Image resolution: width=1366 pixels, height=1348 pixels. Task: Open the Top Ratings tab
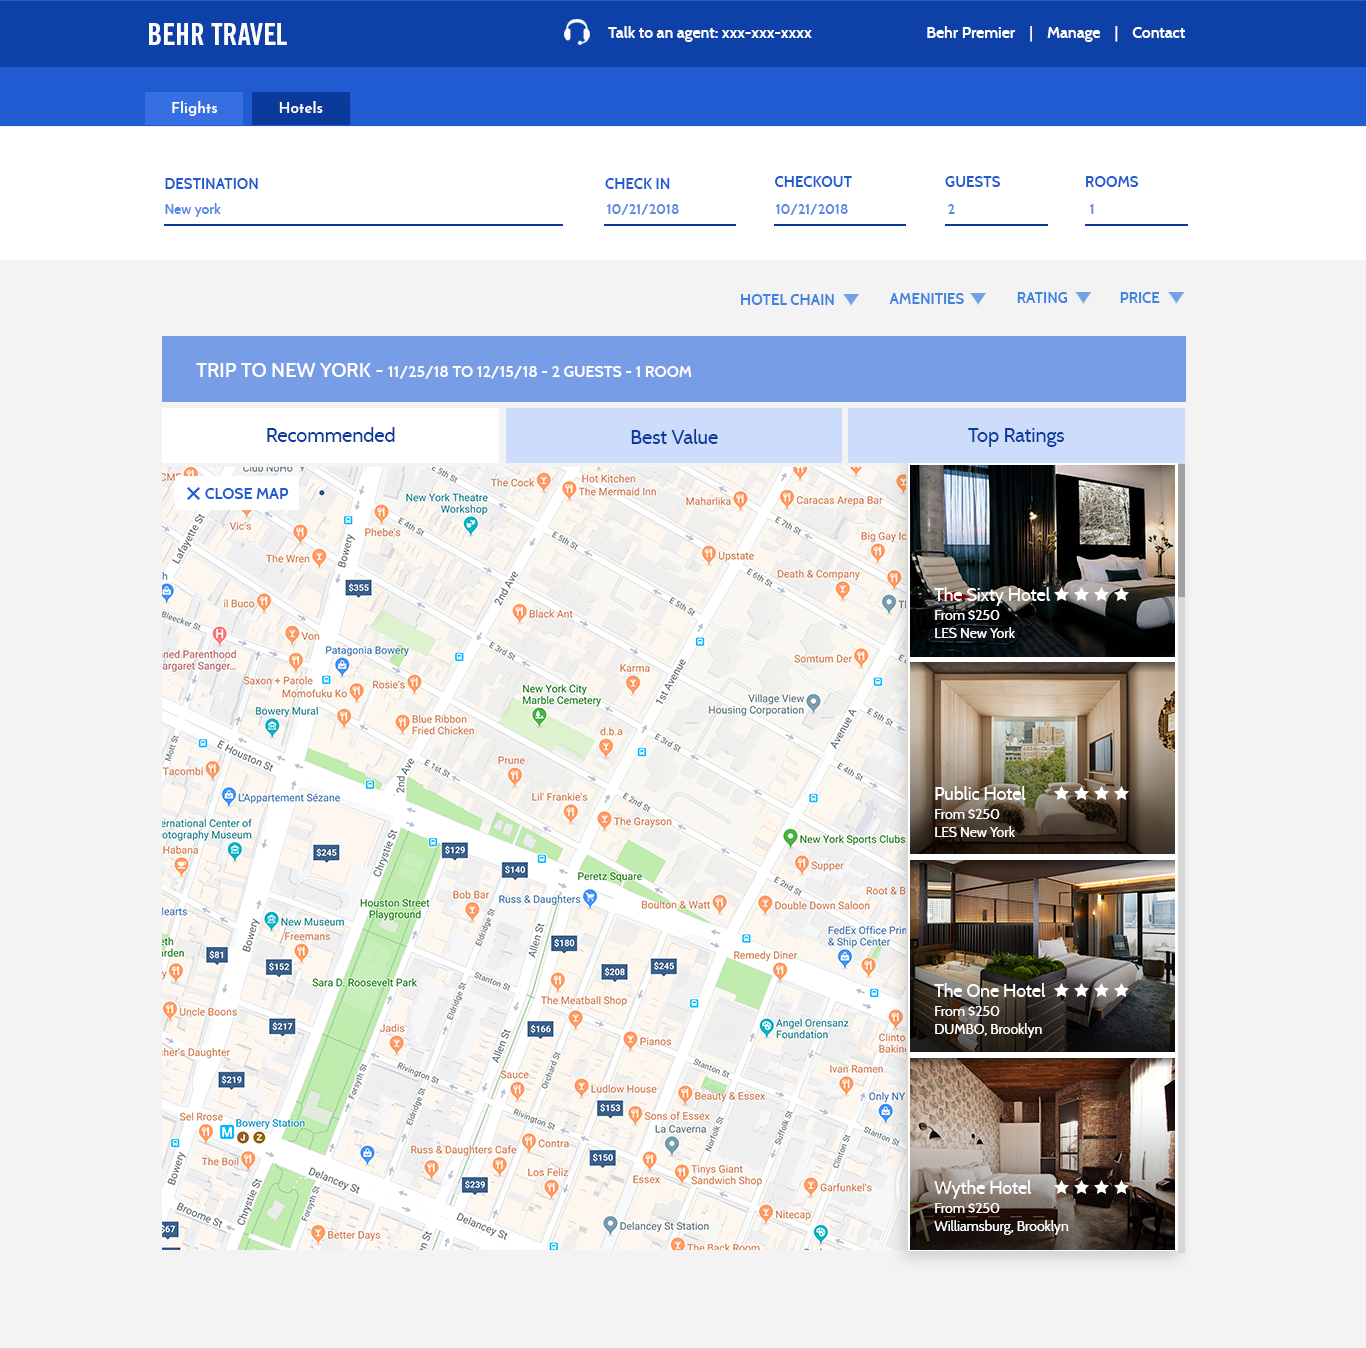(1016, 435)
